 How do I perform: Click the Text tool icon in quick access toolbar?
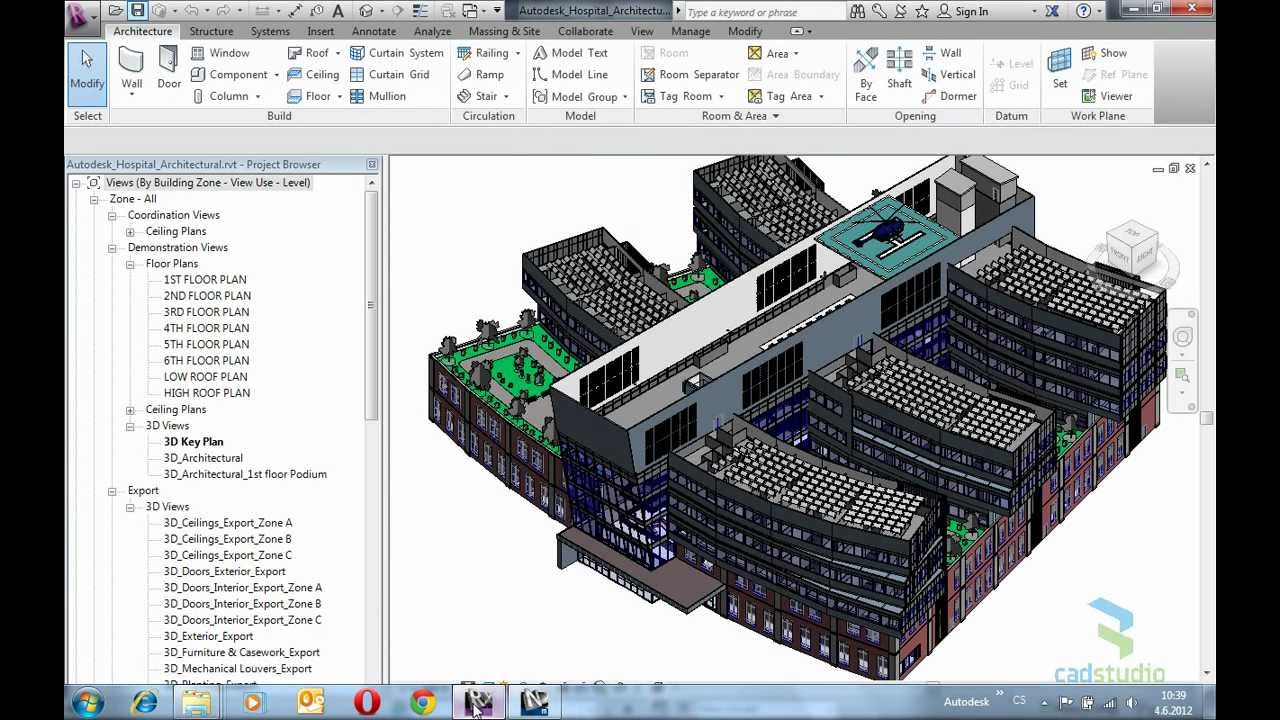pyautogui.click(x=338, y=11)
